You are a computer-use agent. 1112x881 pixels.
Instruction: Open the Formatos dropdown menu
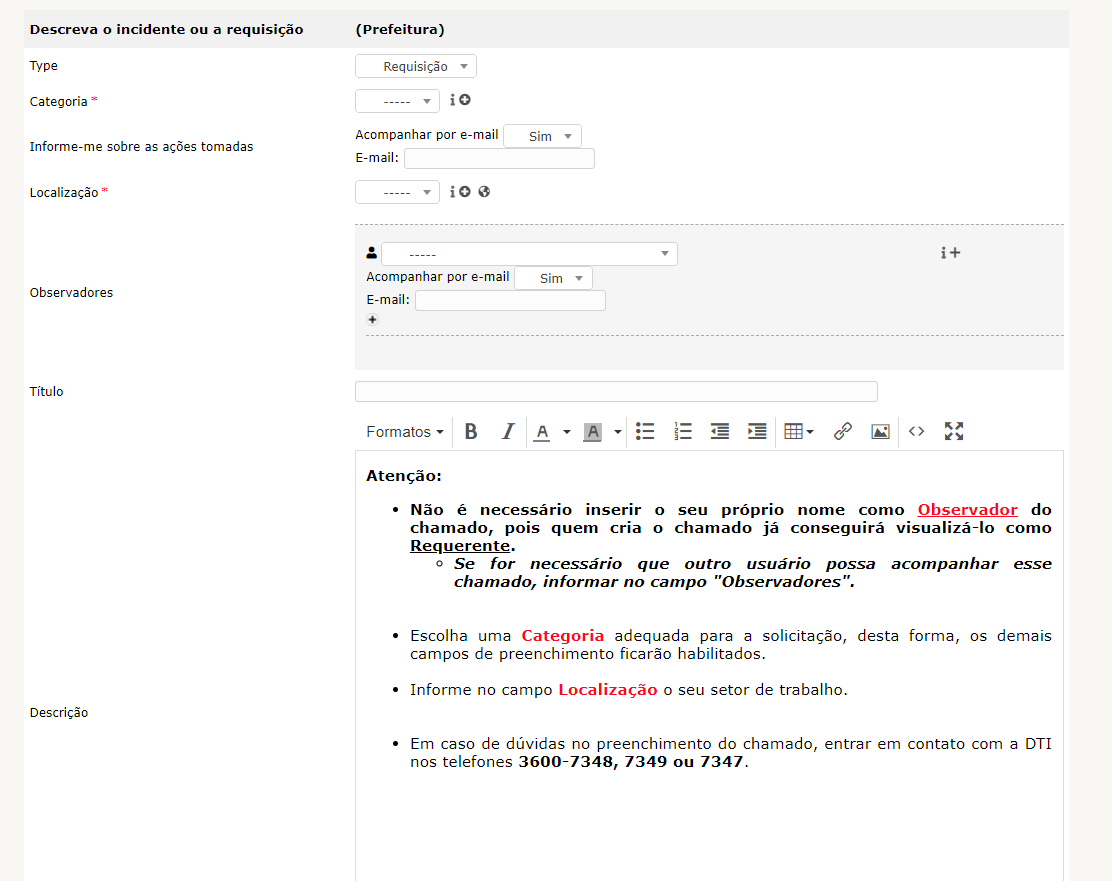[404, 431]
